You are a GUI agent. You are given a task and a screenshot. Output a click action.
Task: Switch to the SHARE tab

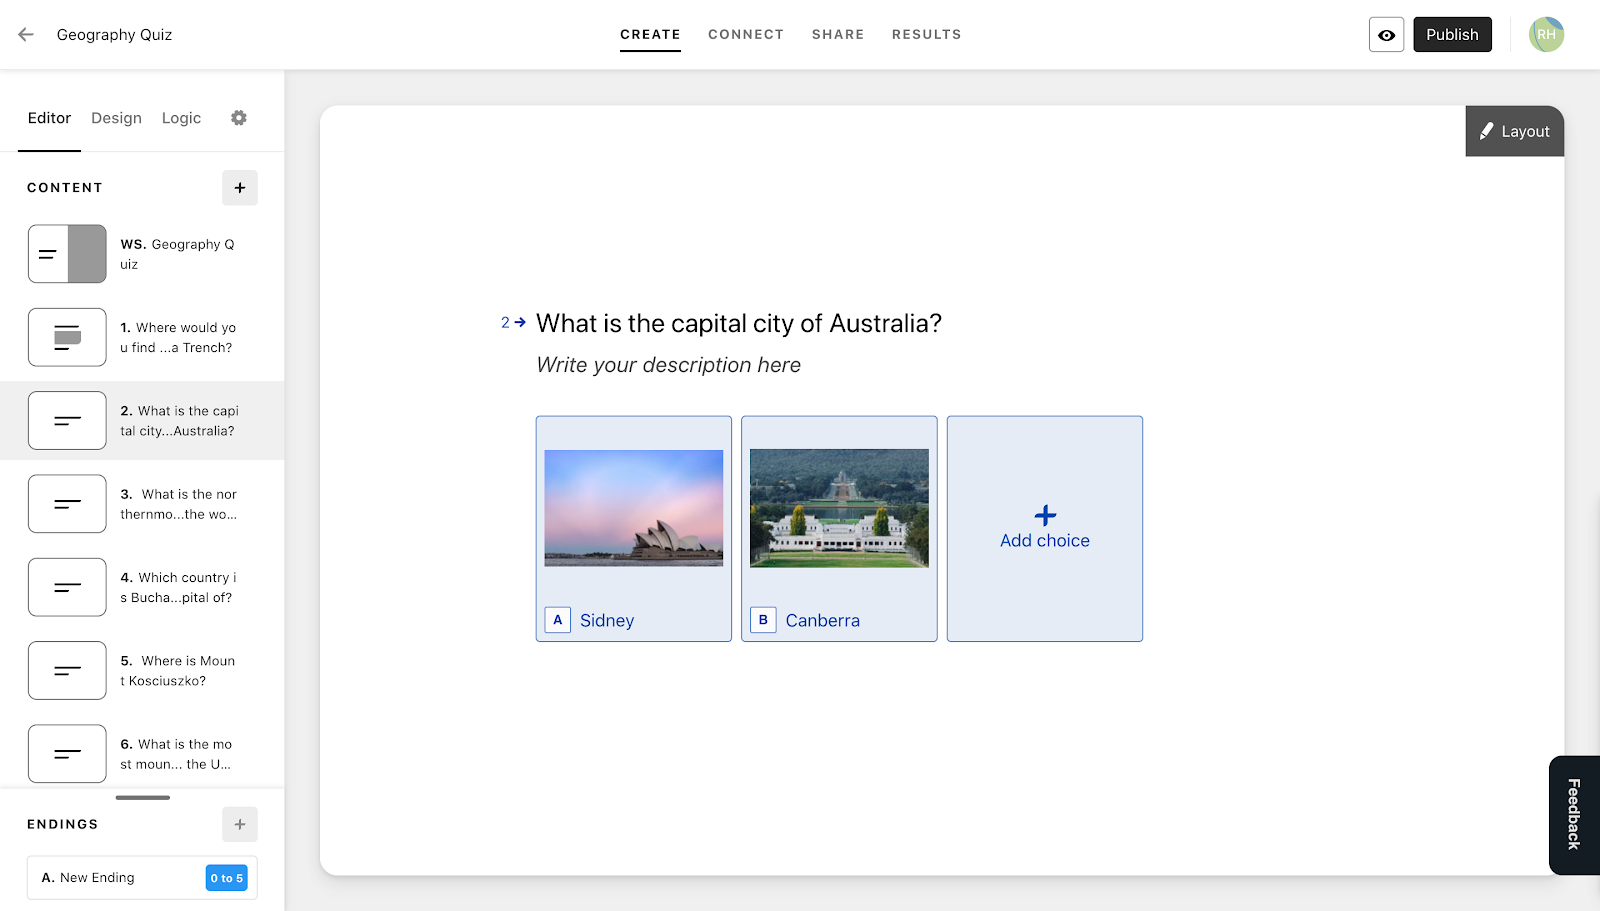click(838, 35)
